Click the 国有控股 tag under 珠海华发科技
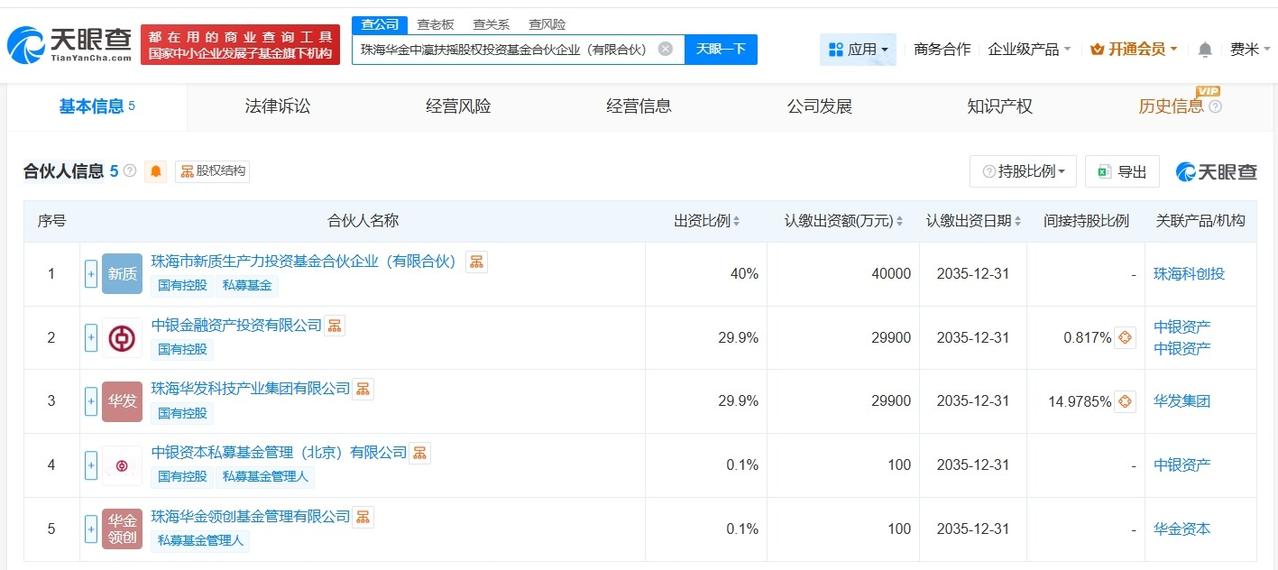The width and height of the screenshot is (1278, 570). click(182, 413)
